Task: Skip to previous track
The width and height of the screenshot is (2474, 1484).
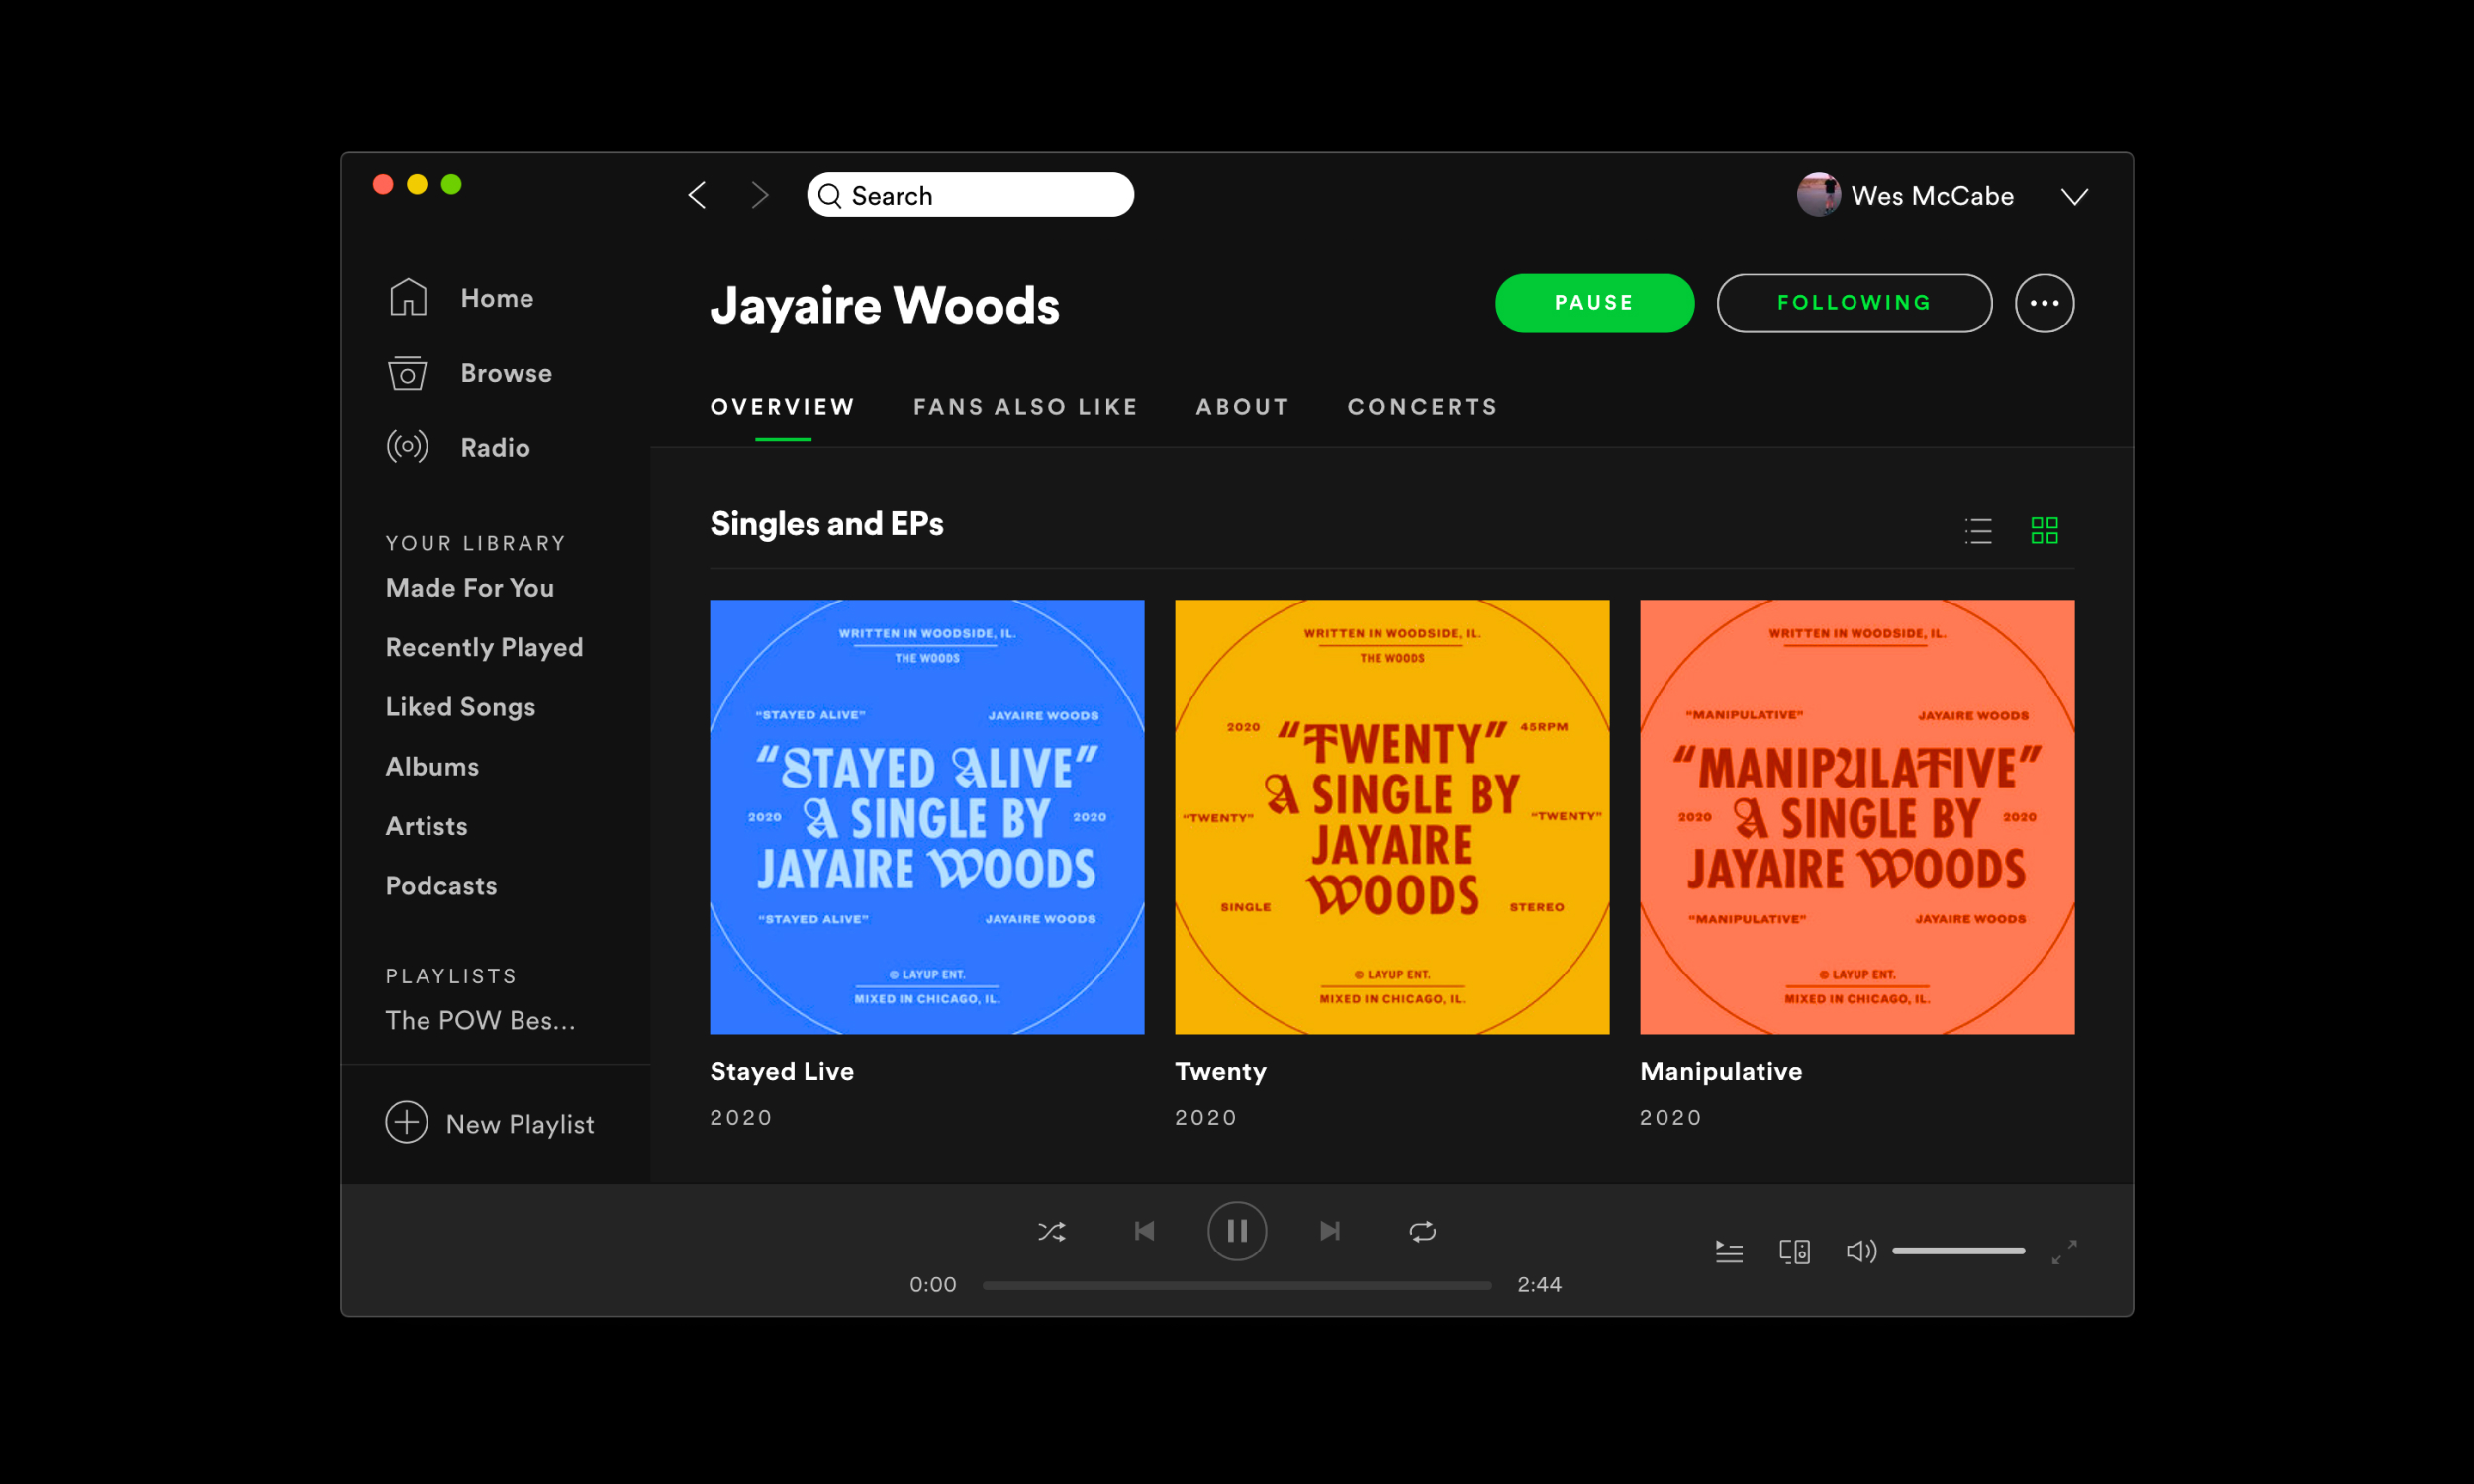Action: [x=1144, y=1231]
